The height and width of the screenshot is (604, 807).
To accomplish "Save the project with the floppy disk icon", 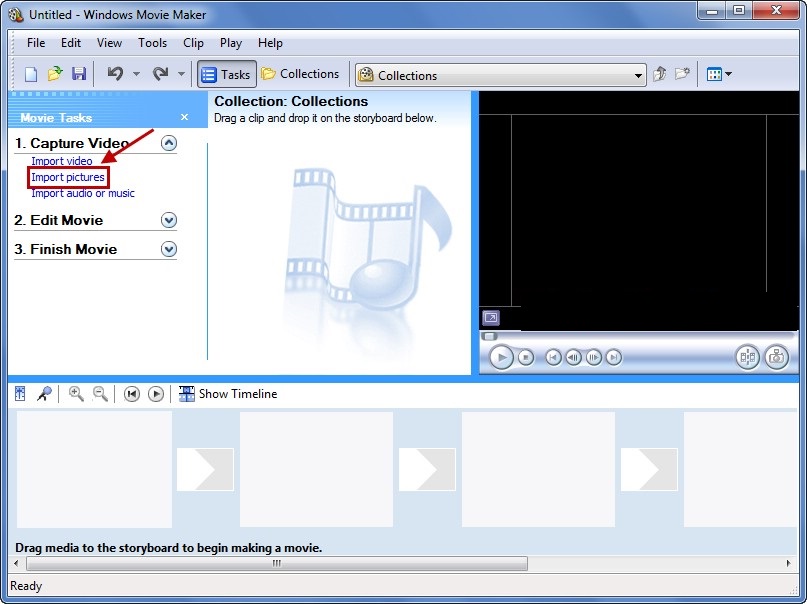I will (x=79, y=74).
